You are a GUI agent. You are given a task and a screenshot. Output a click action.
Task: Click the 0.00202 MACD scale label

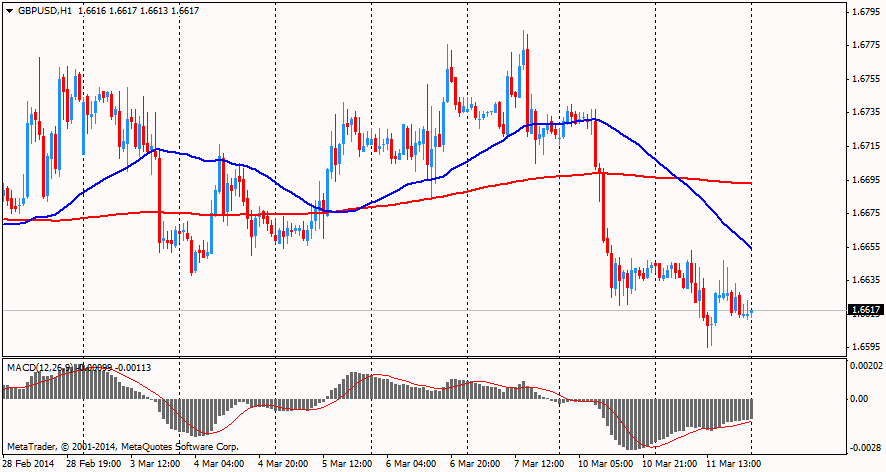pyautogui.click(x=864, y=366)
